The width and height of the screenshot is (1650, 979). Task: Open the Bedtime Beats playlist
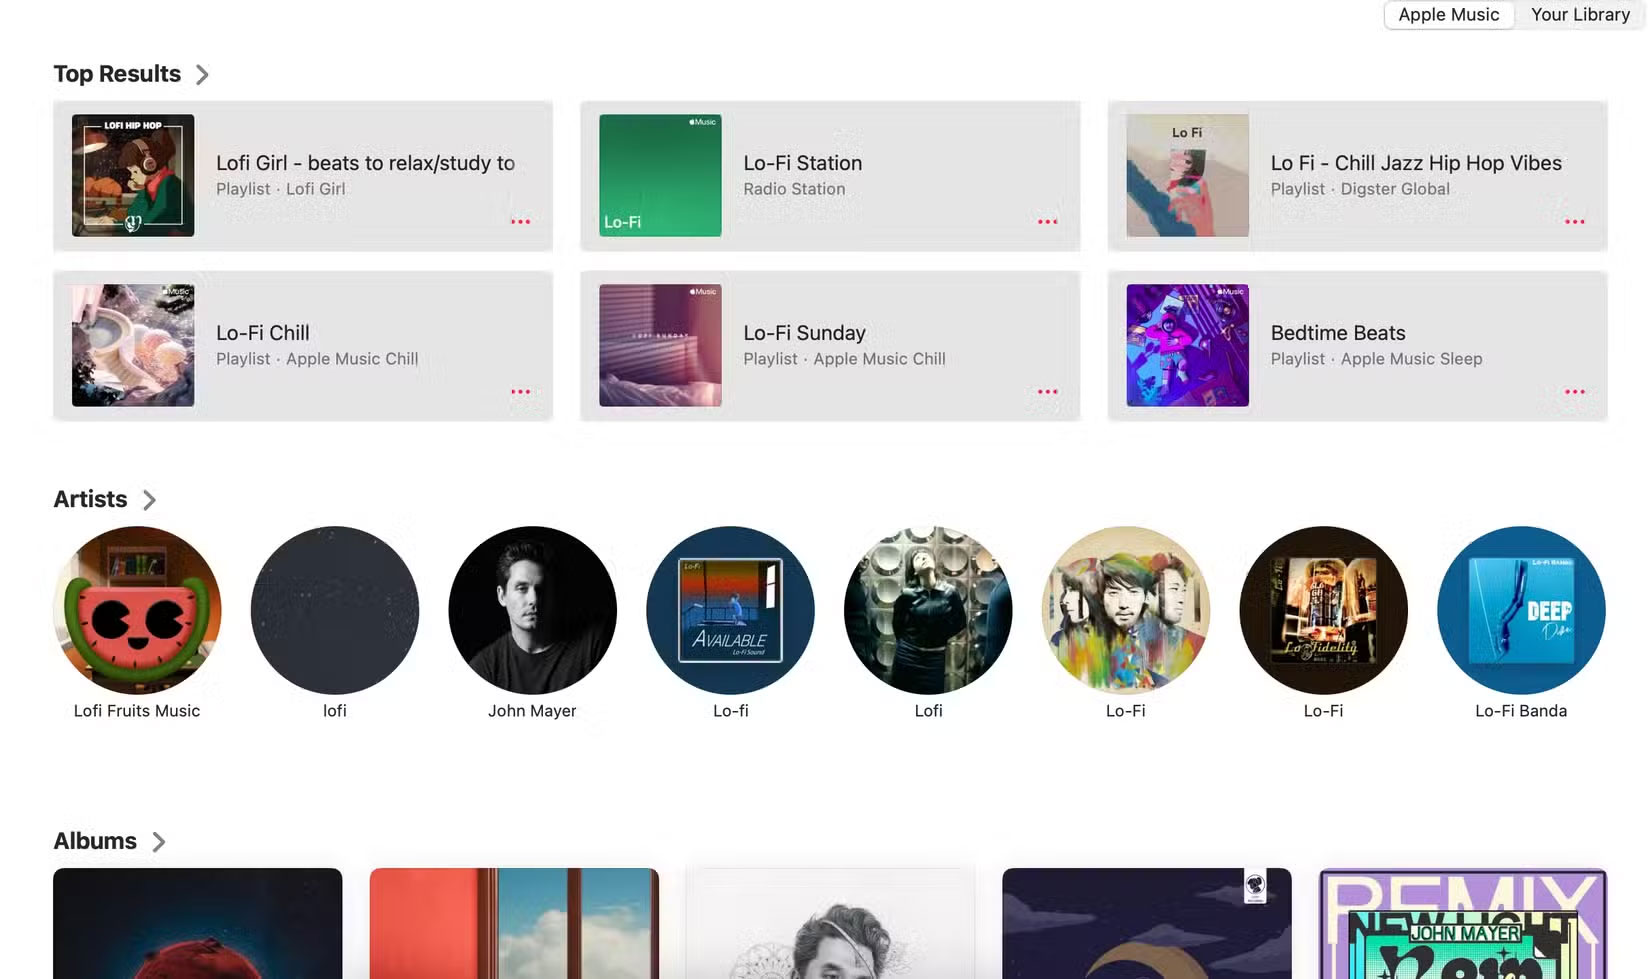1337,332
